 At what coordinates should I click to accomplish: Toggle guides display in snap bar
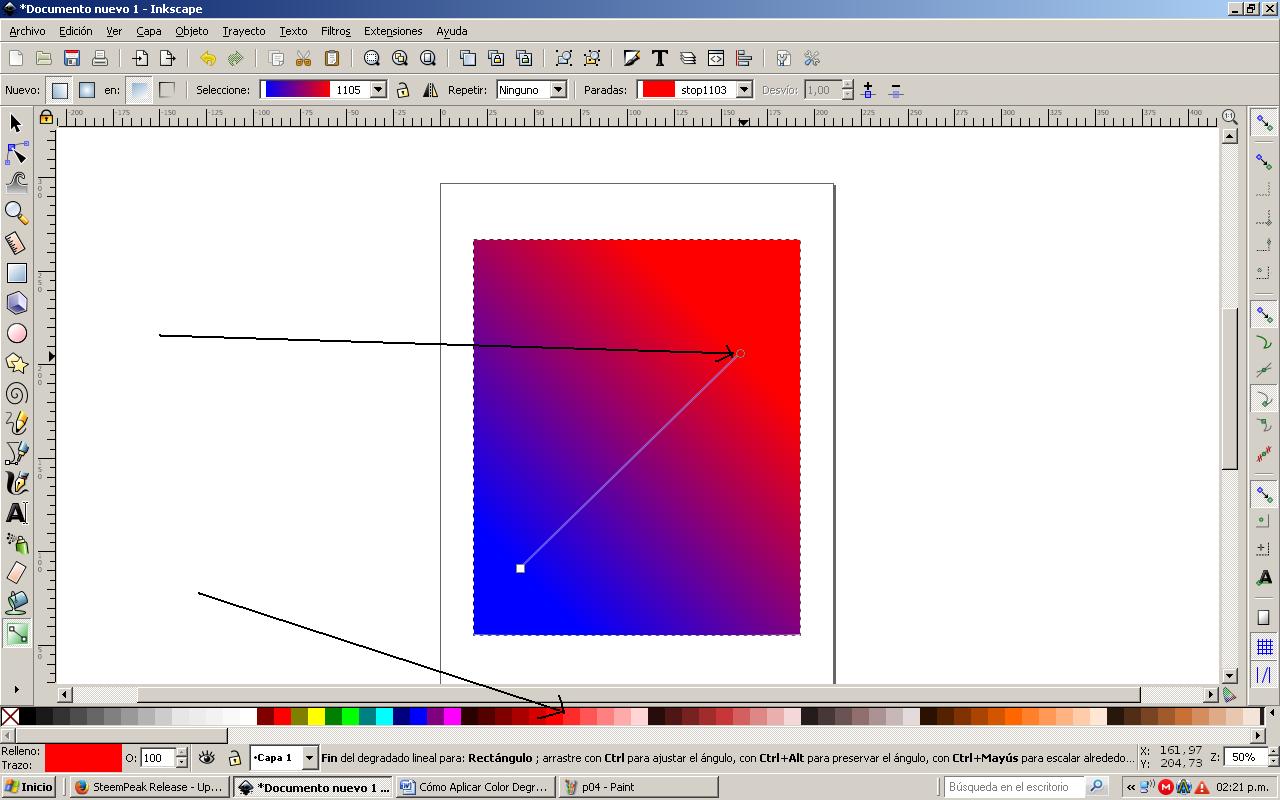[x=1264, y=676]
